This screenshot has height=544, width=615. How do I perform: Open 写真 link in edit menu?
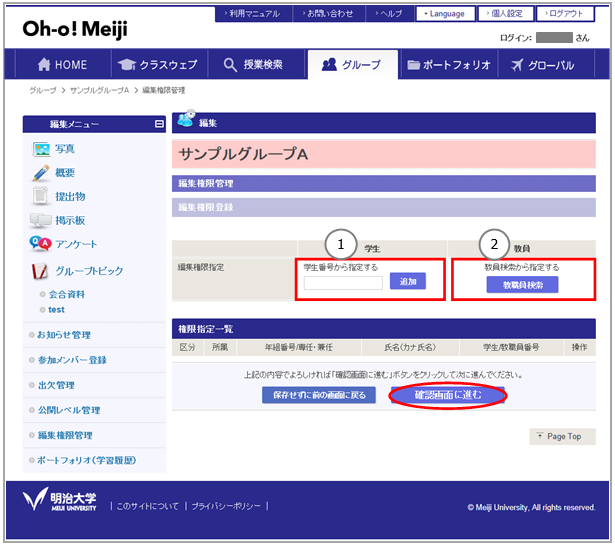click(x=65, y=149)
